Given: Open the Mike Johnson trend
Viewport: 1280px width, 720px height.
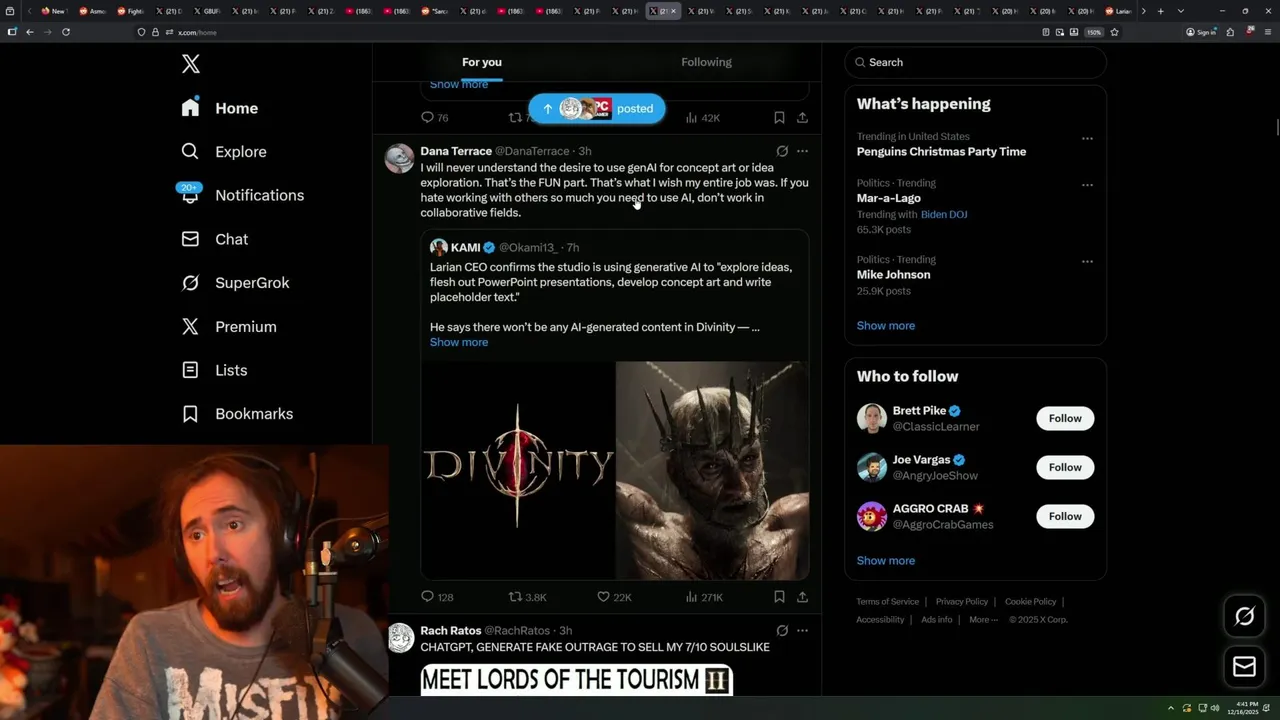Looking at the screenshot, I should pyautogui.click(x=893, y=275).
